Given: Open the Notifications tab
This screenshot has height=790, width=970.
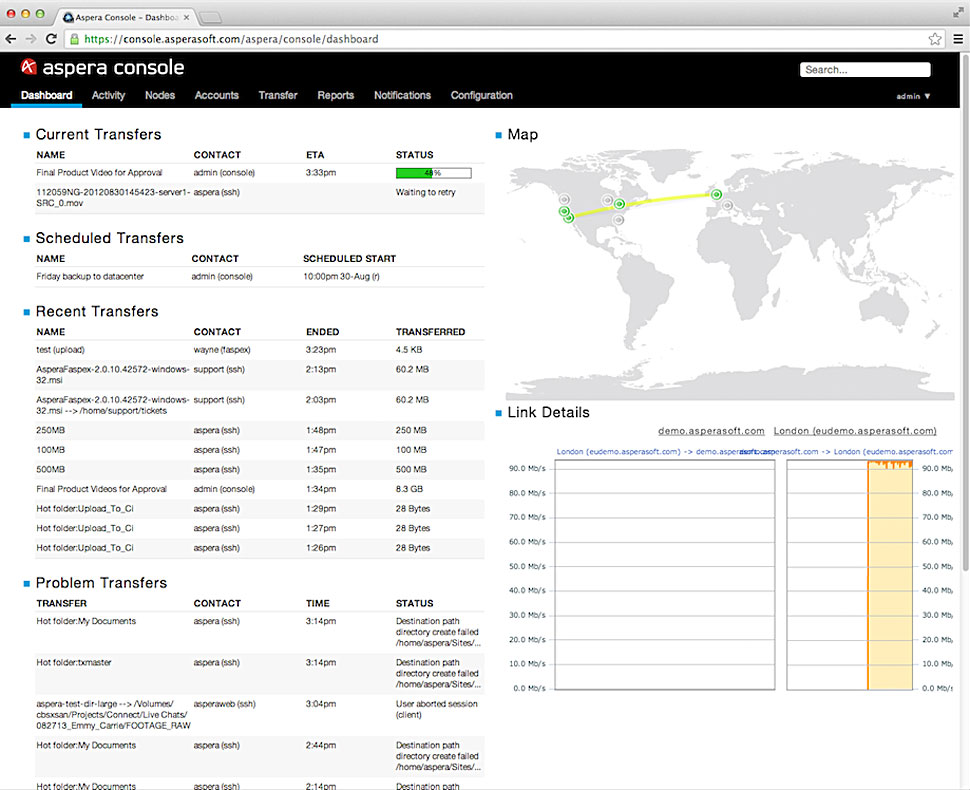Looking at the screenshot, I should [x=402, y=95].
